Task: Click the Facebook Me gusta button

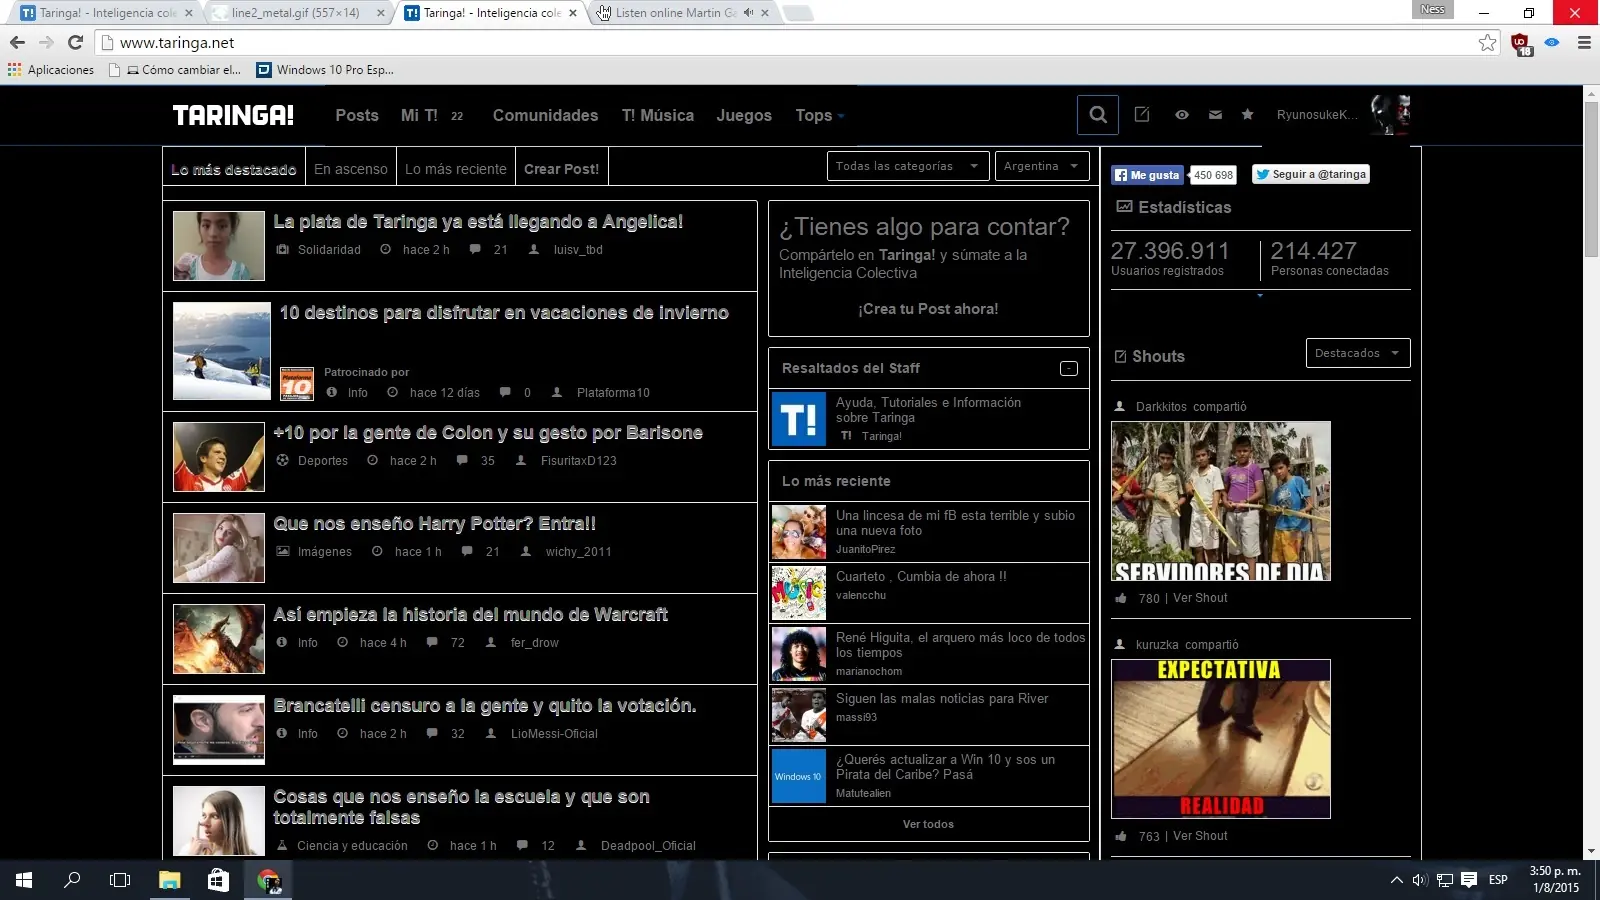Action: coord(1147,175)
